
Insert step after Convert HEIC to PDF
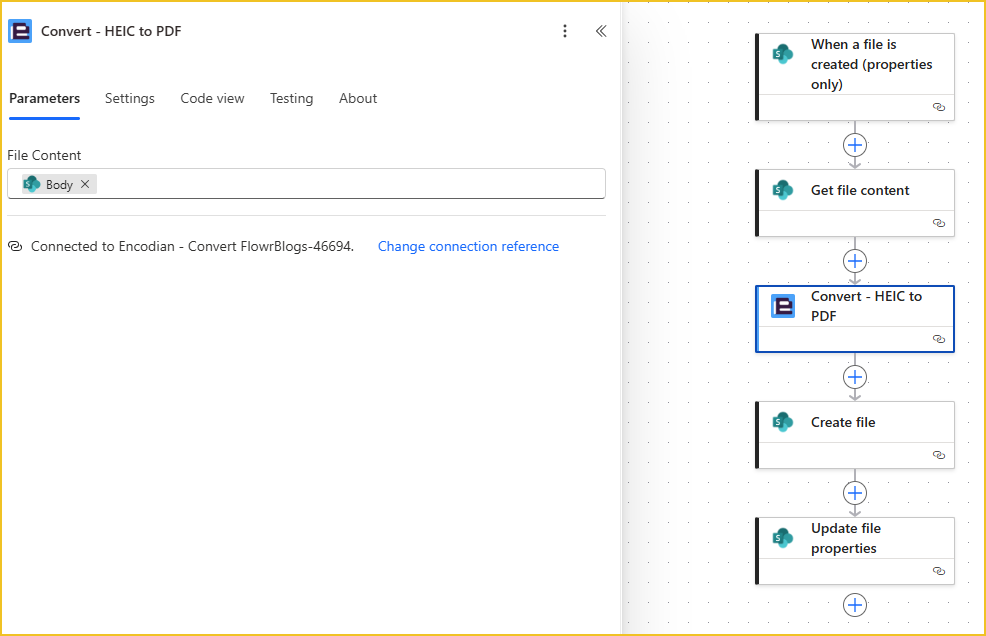(855, 377)
